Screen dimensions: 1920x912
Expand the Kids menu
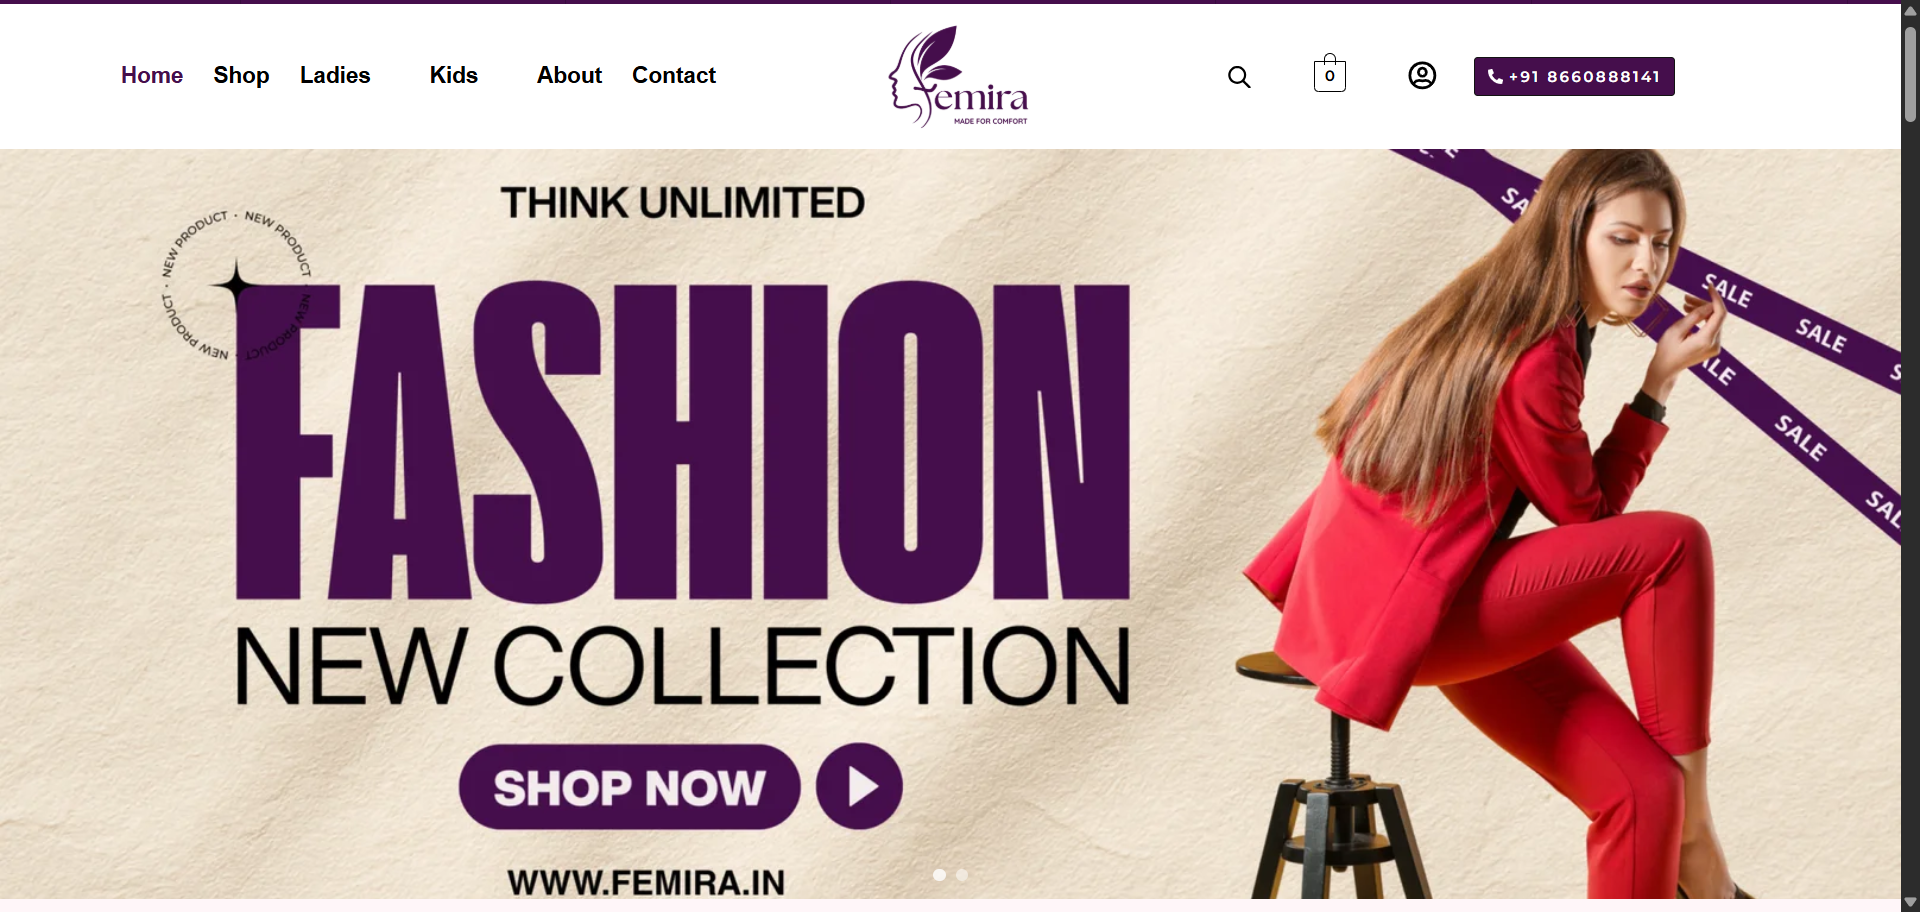[x=453, y=75]
